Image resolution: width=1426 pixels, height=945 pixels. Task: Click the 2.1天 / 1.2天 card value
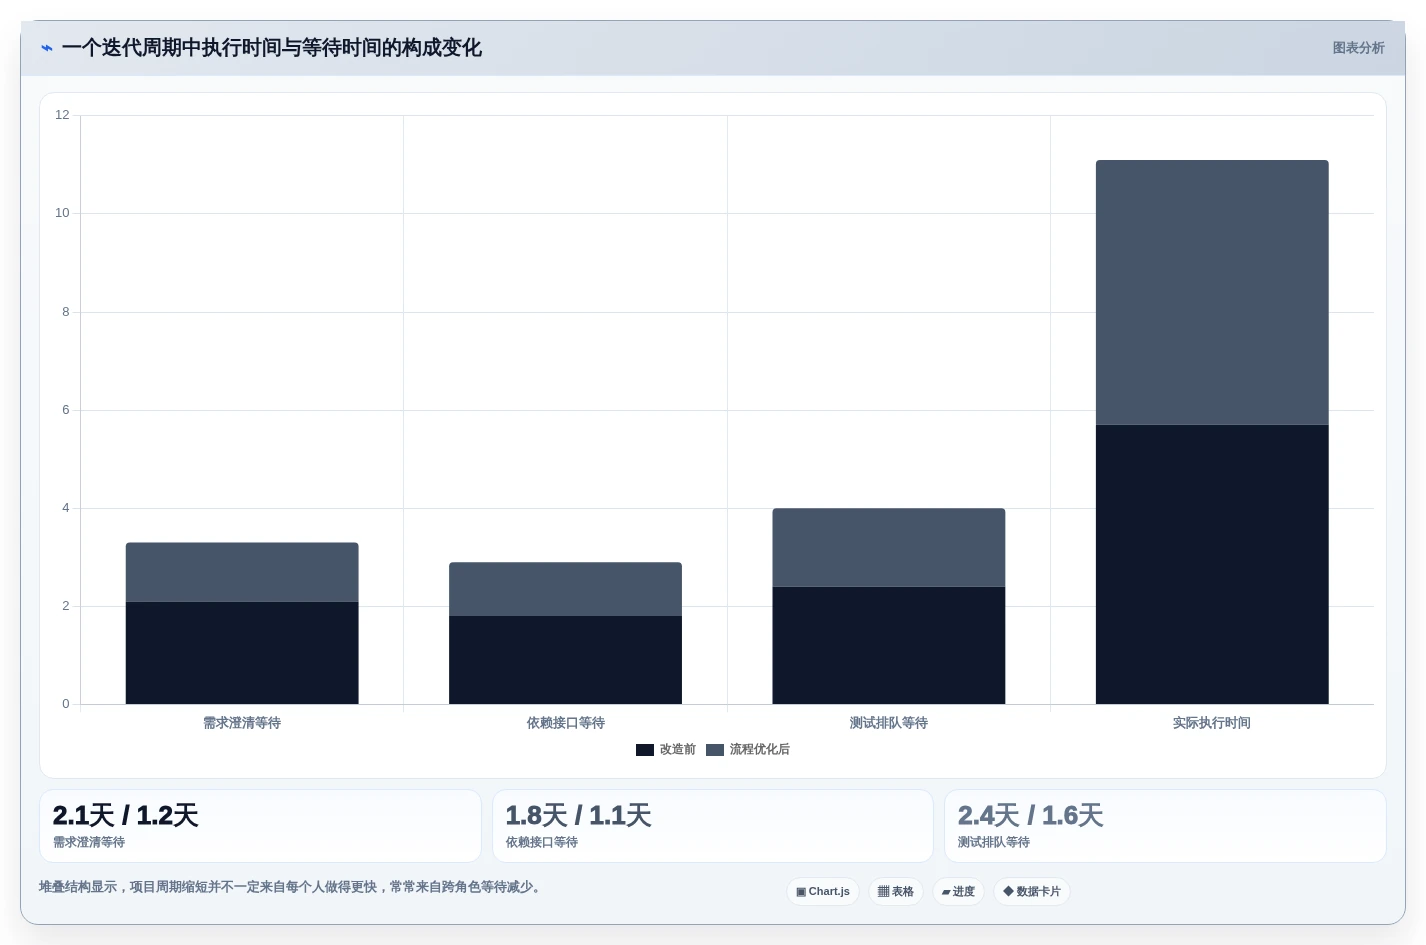point(125,815)
